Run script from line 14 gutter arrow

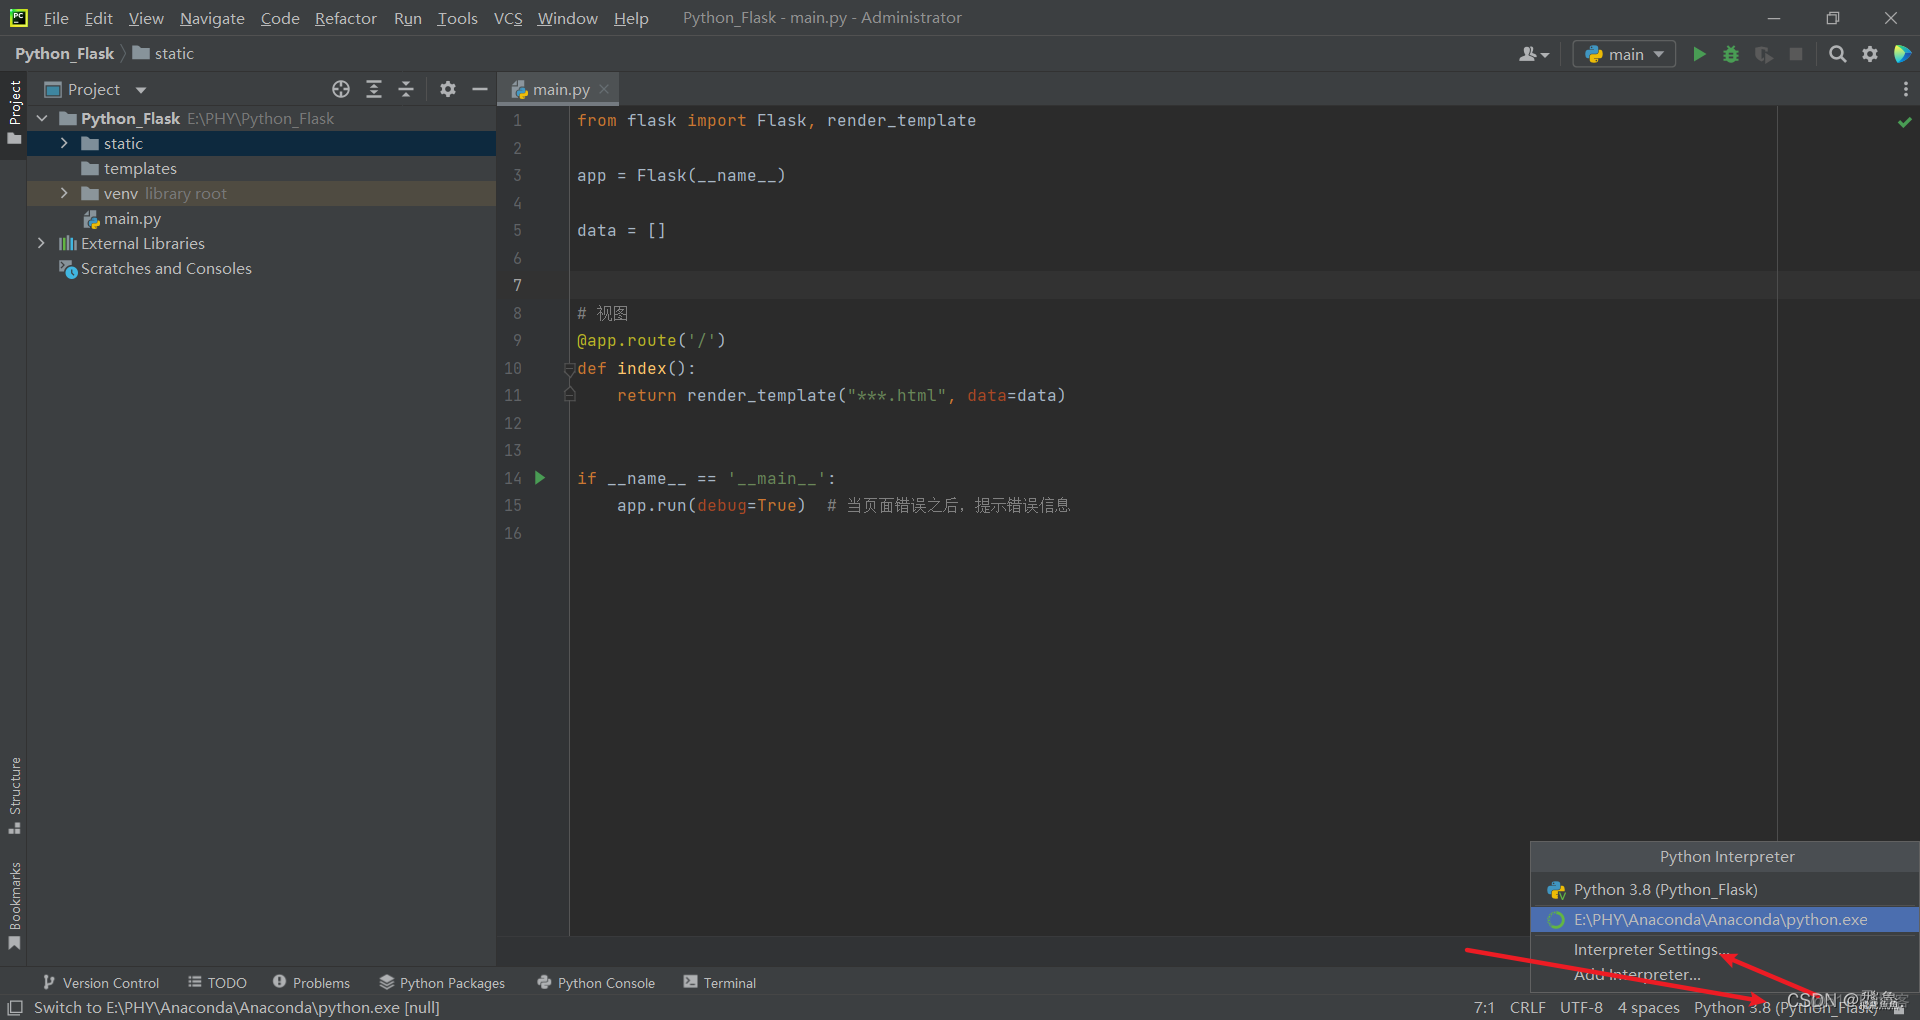click(540, 478)
